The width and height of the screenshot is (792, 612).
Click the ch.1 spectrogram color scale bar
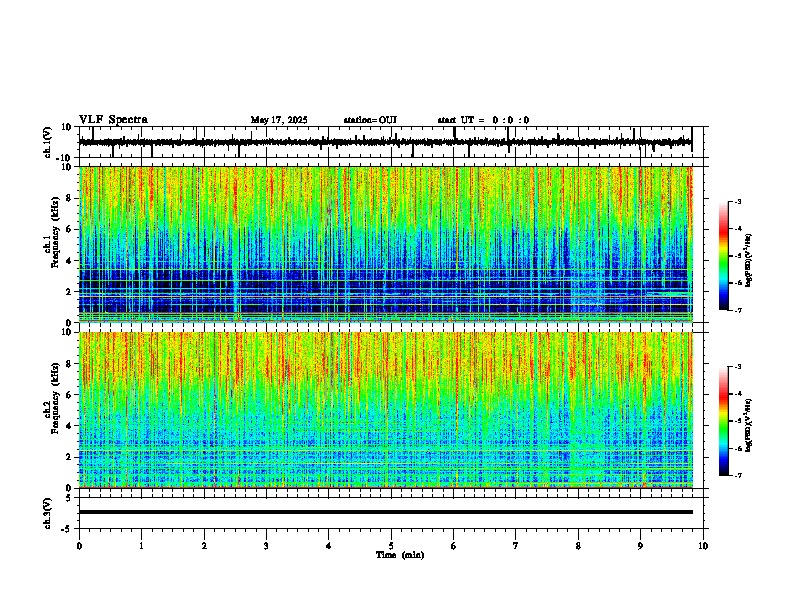click(x=724, y=256)
